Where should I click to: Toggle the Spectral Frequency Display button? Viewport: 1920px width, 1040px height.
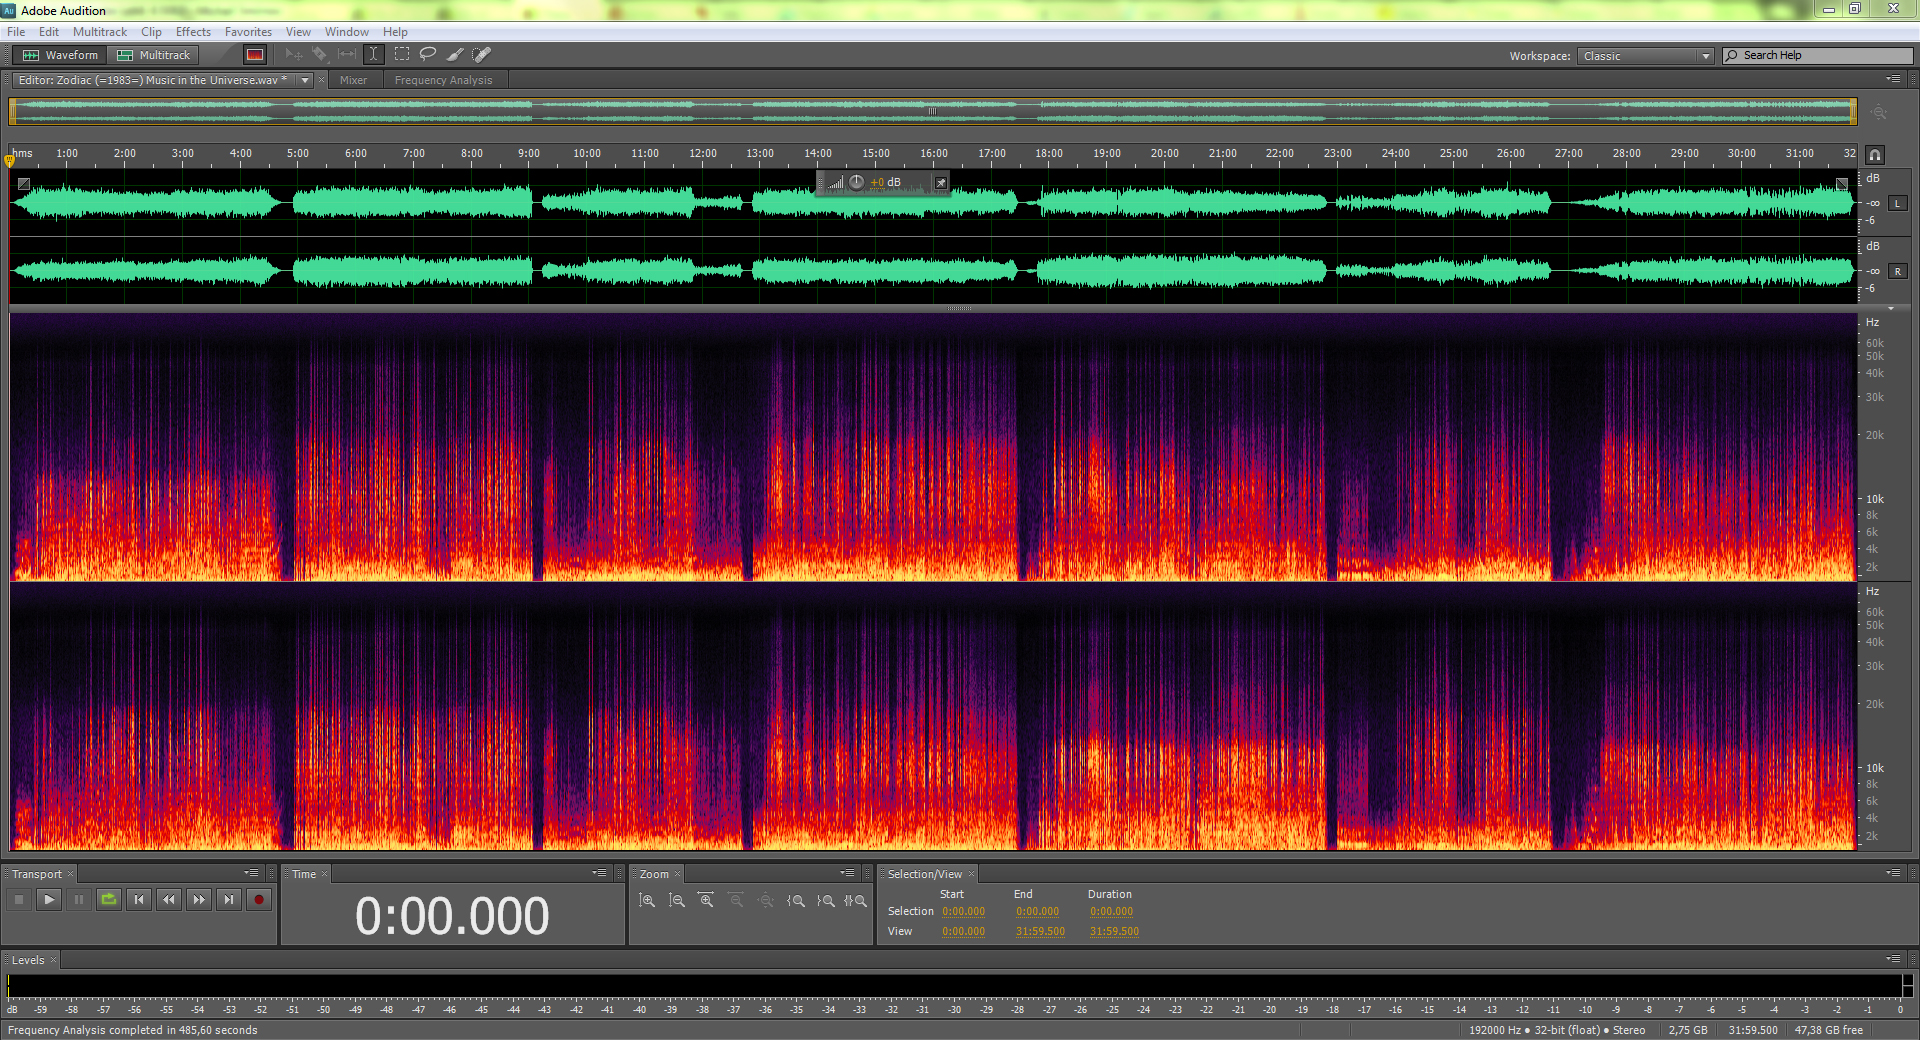[255, 55]
